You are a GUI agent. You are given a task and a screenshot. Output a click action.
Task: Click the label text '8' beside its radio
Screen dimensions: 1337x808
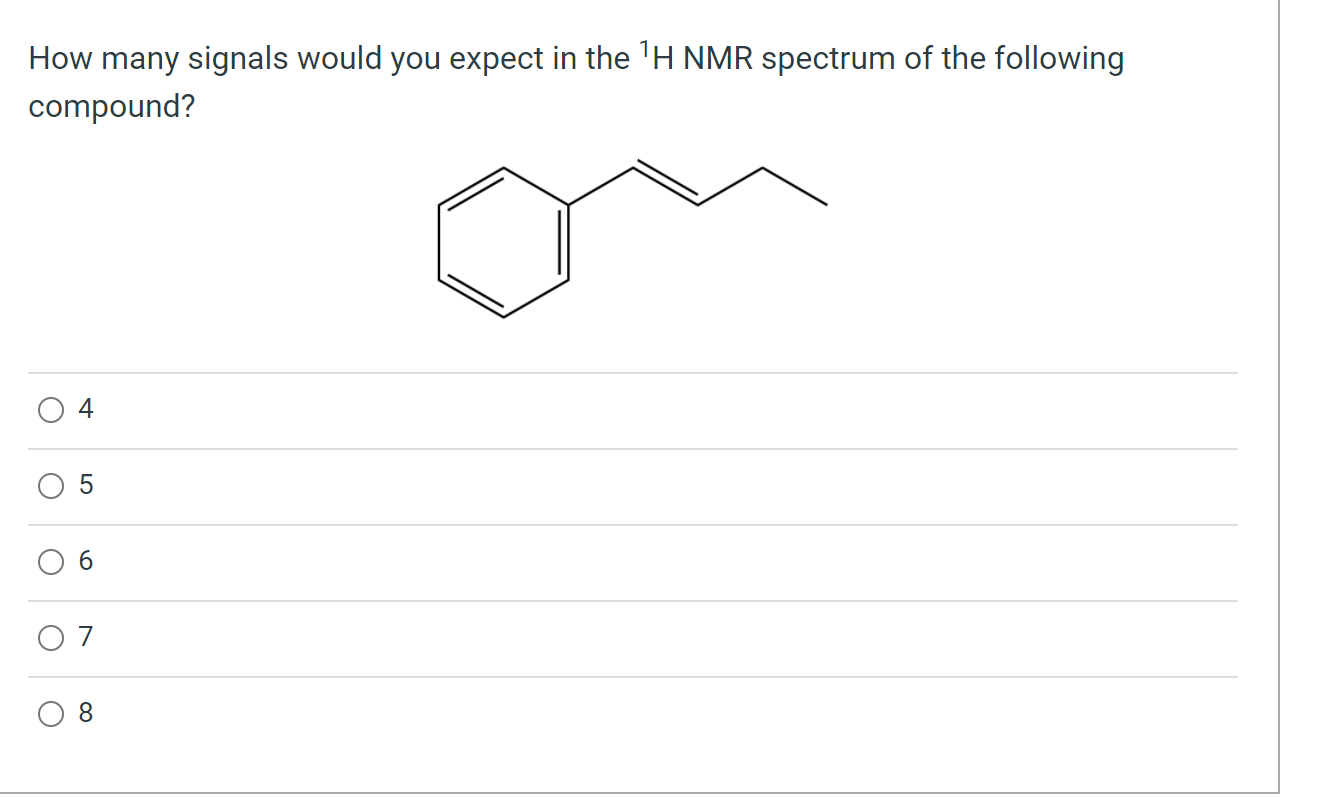tap(86, 713)
